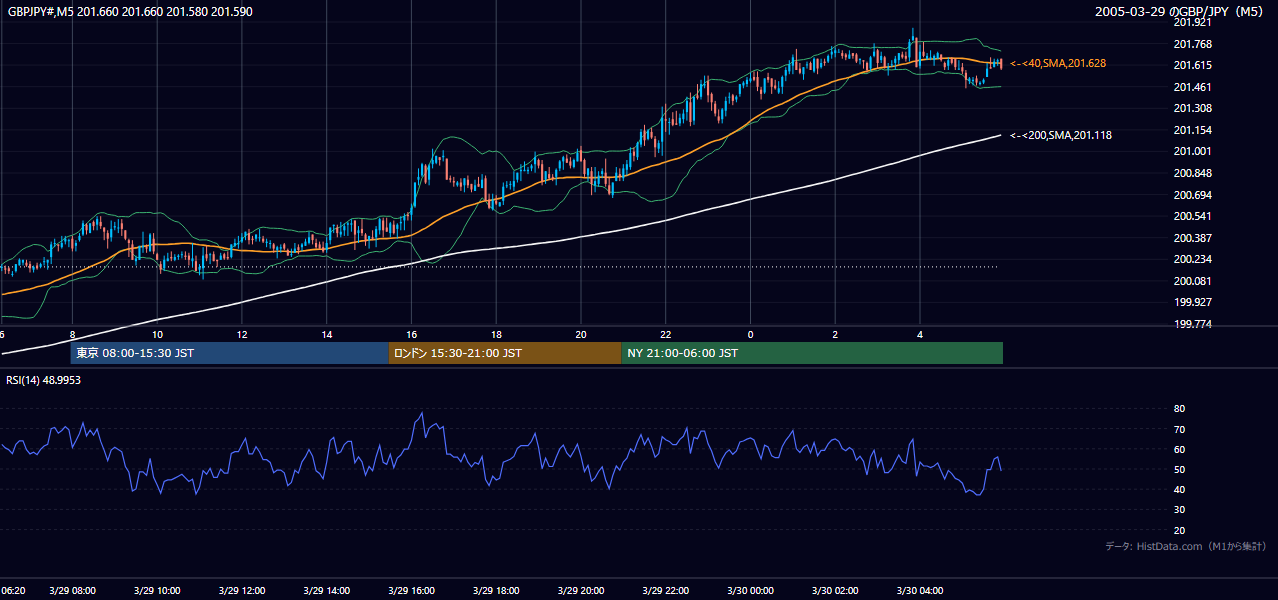Click price axis level 201.001
Screen dimensions: 1278x600
[x=1192, y=151]
